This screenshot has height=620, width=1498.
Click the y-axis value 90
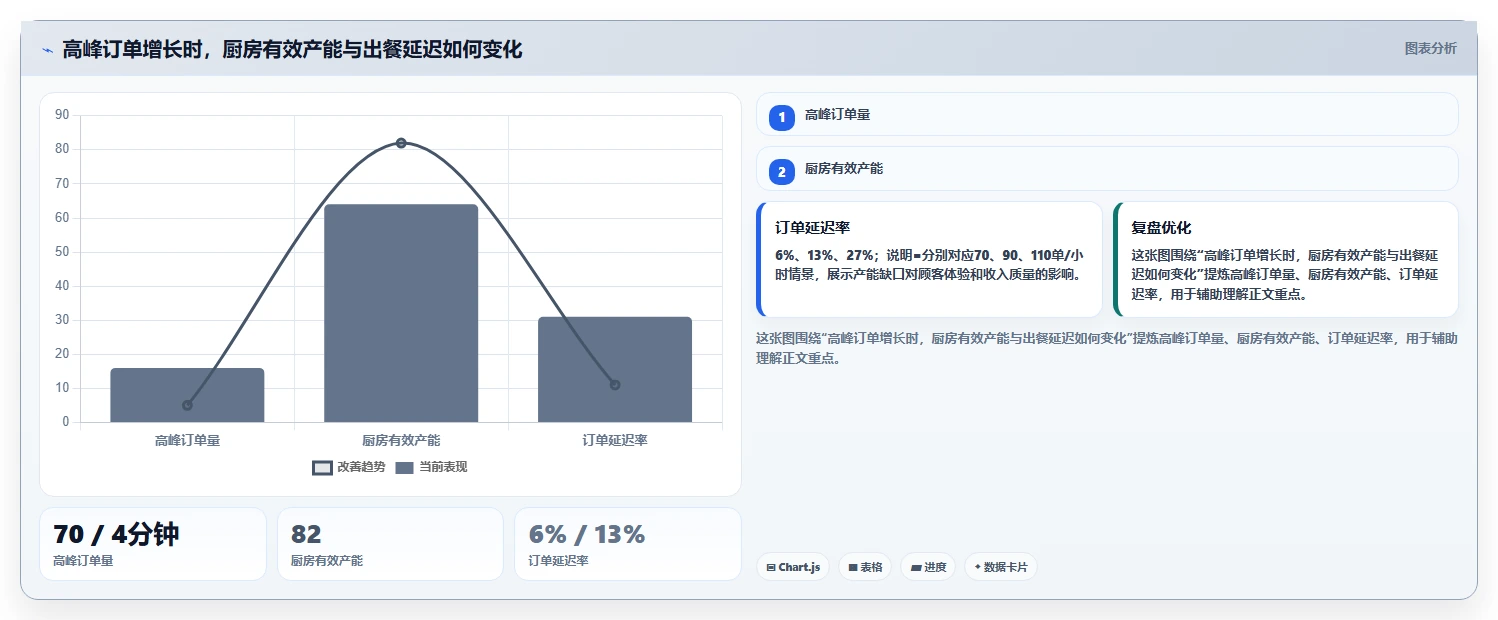pos(62,115)
